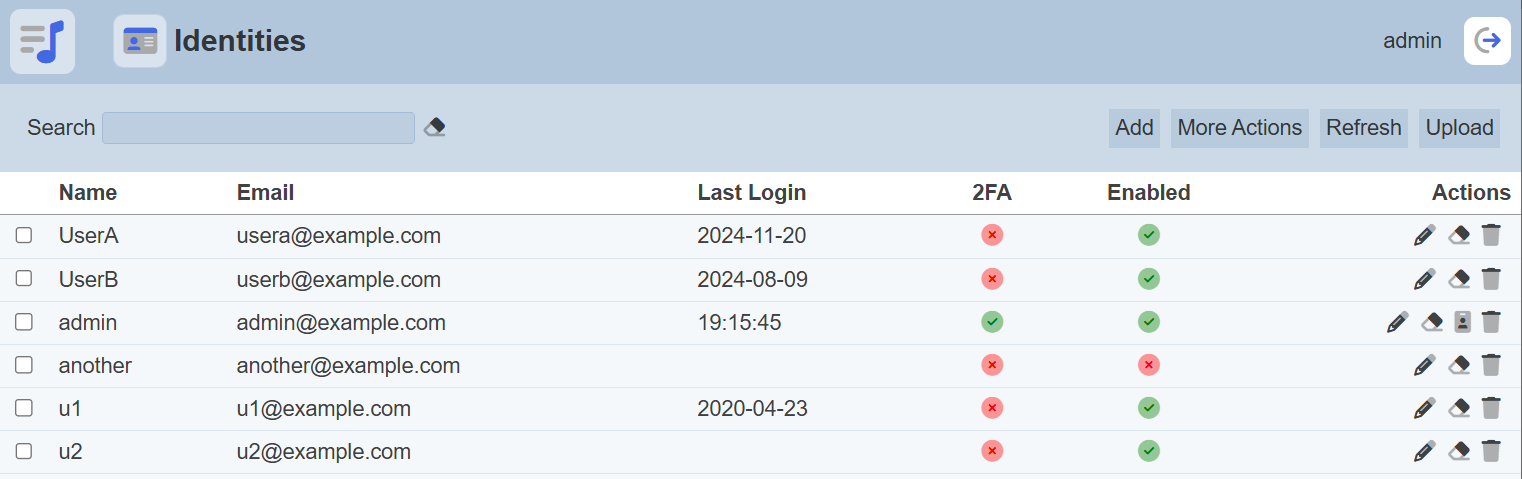Click the Add button

pos(1134,128)
